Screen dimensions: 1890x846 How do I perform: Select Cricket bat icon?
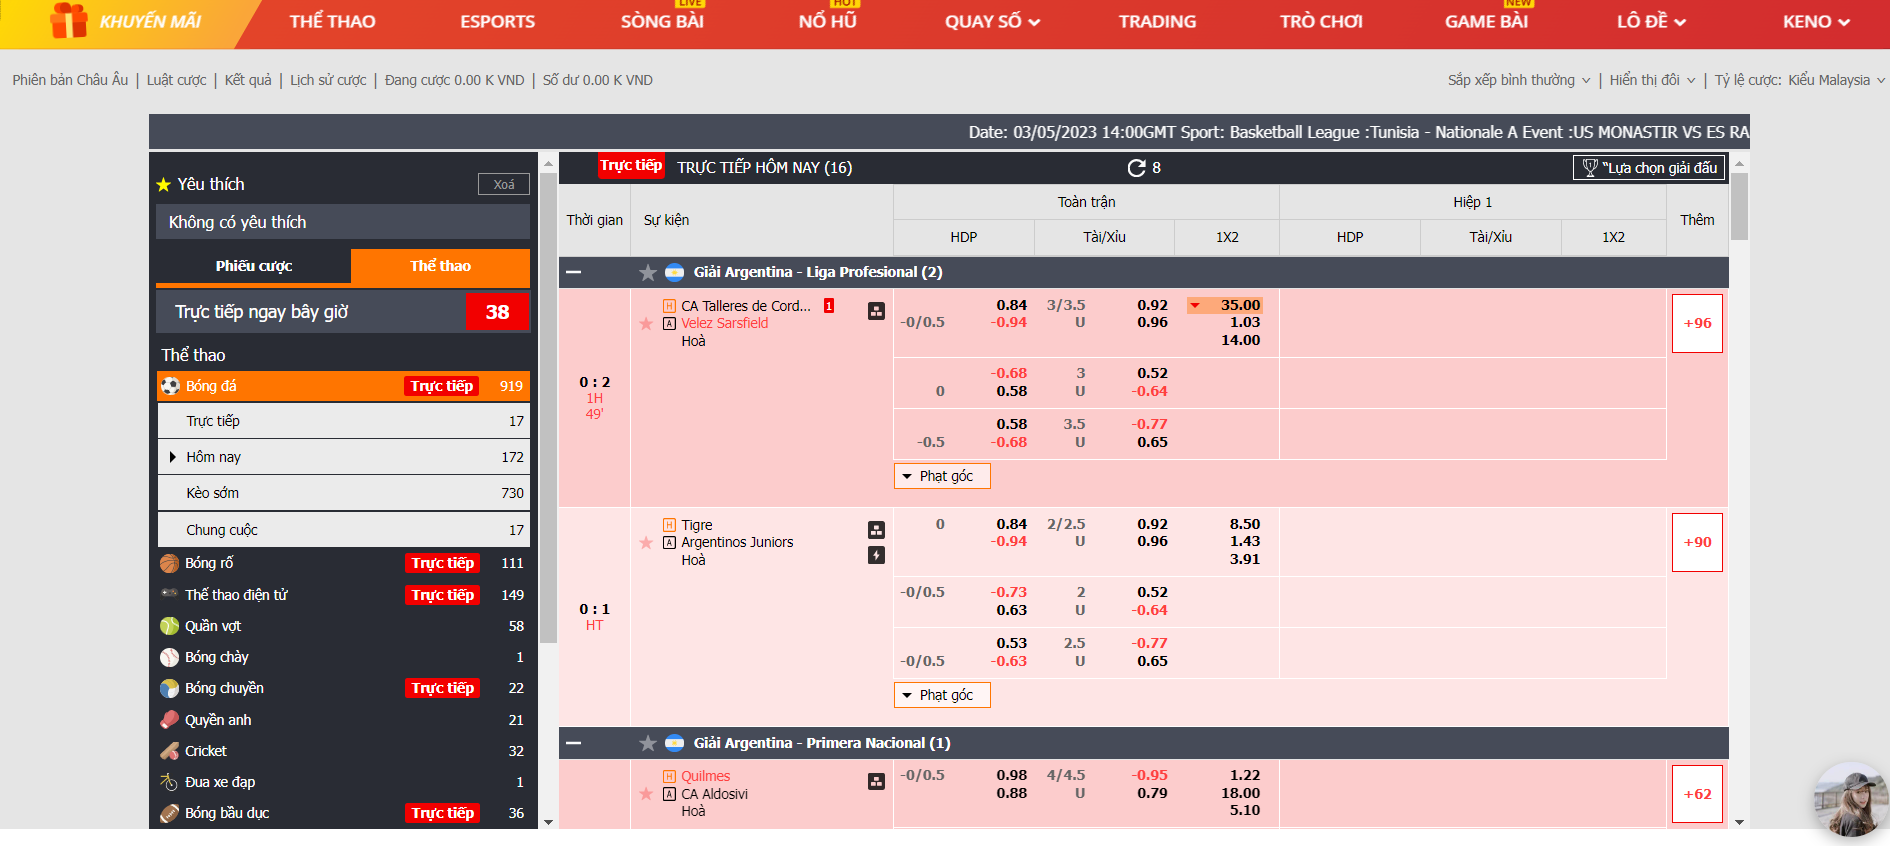170,751
